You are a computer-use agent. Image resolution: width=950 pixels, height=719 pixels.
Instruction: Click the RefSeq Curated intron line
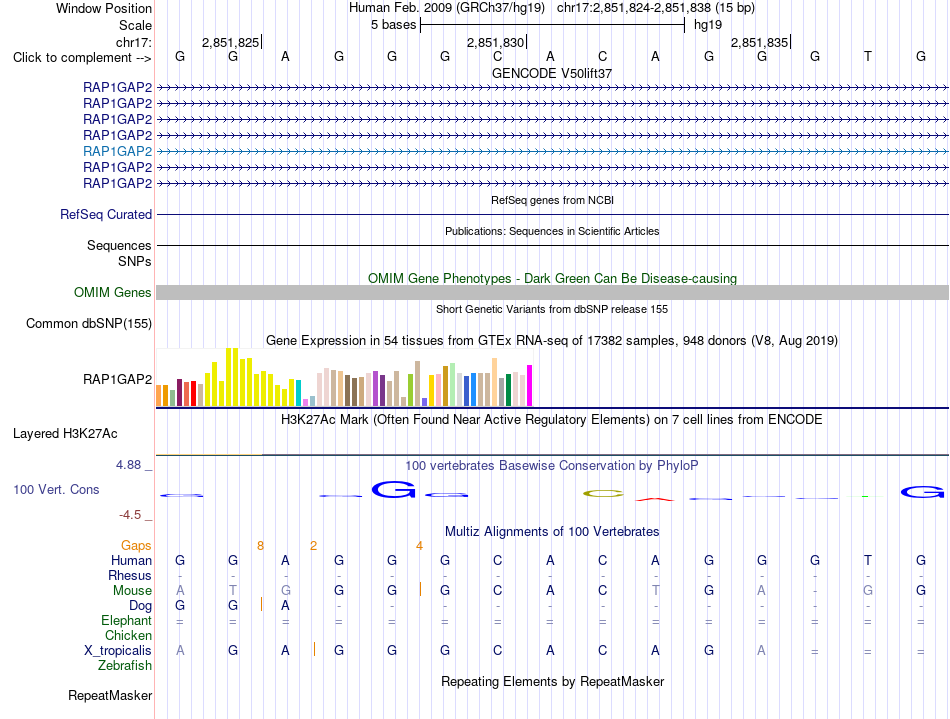(552, 214)
